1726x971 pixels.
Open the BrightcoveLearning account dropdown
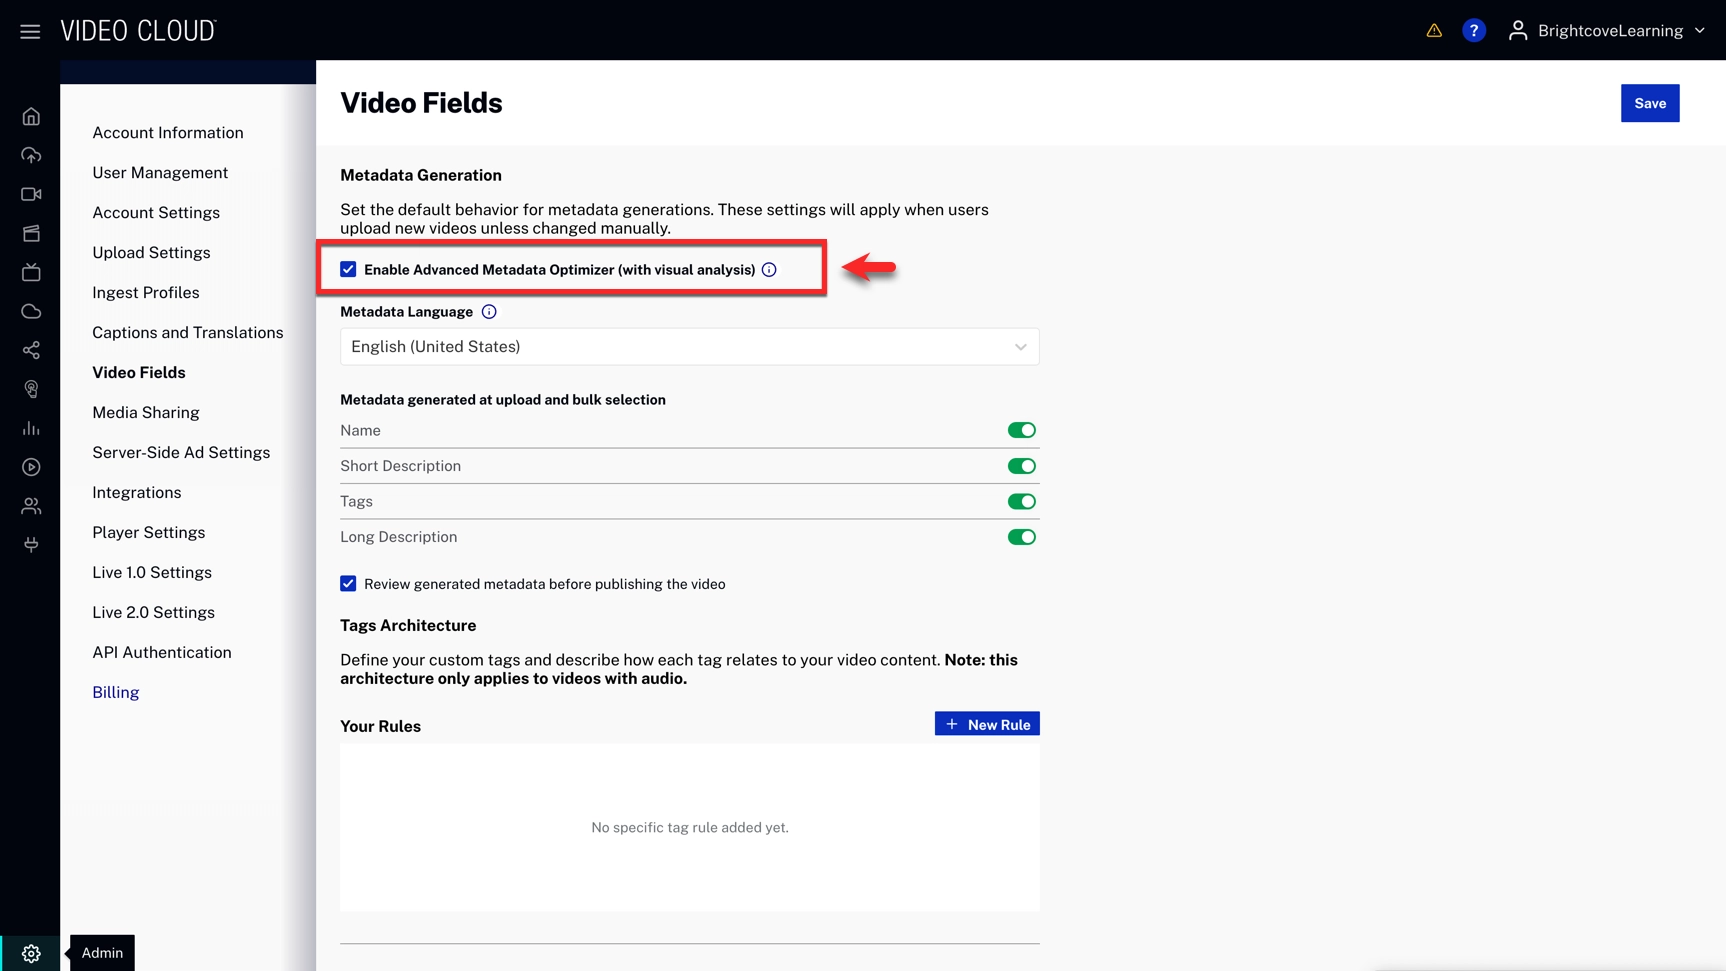[x=1608, y=31]
